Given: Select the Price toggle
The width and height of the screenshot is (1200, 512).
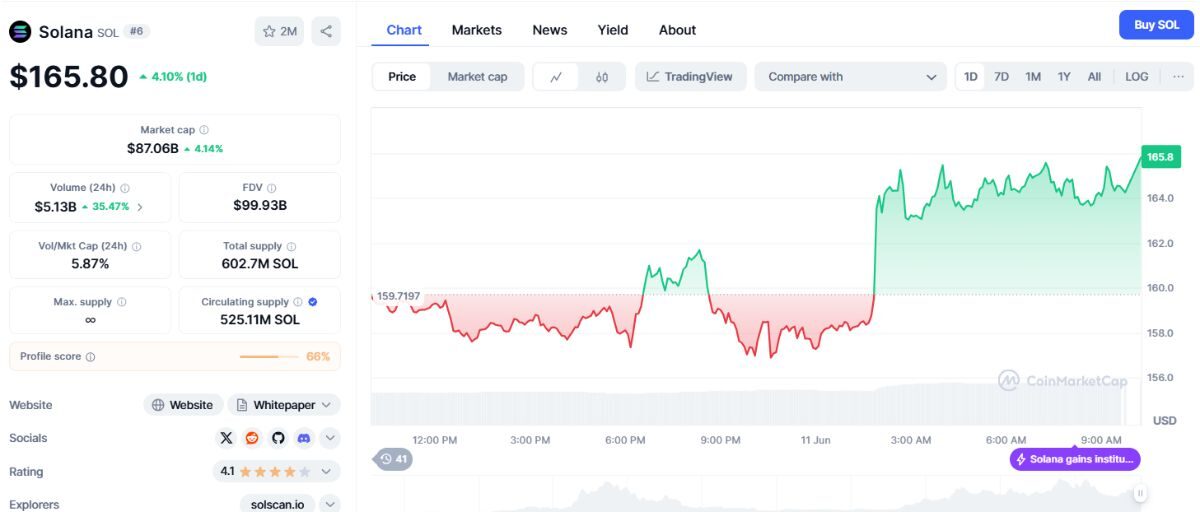Looking at the screenshot, I should (x=402, y=77).
